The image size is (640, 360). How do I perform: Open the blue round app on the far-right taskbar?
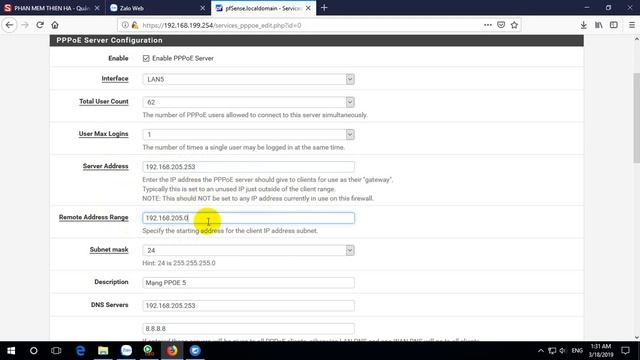pos(195,351)
